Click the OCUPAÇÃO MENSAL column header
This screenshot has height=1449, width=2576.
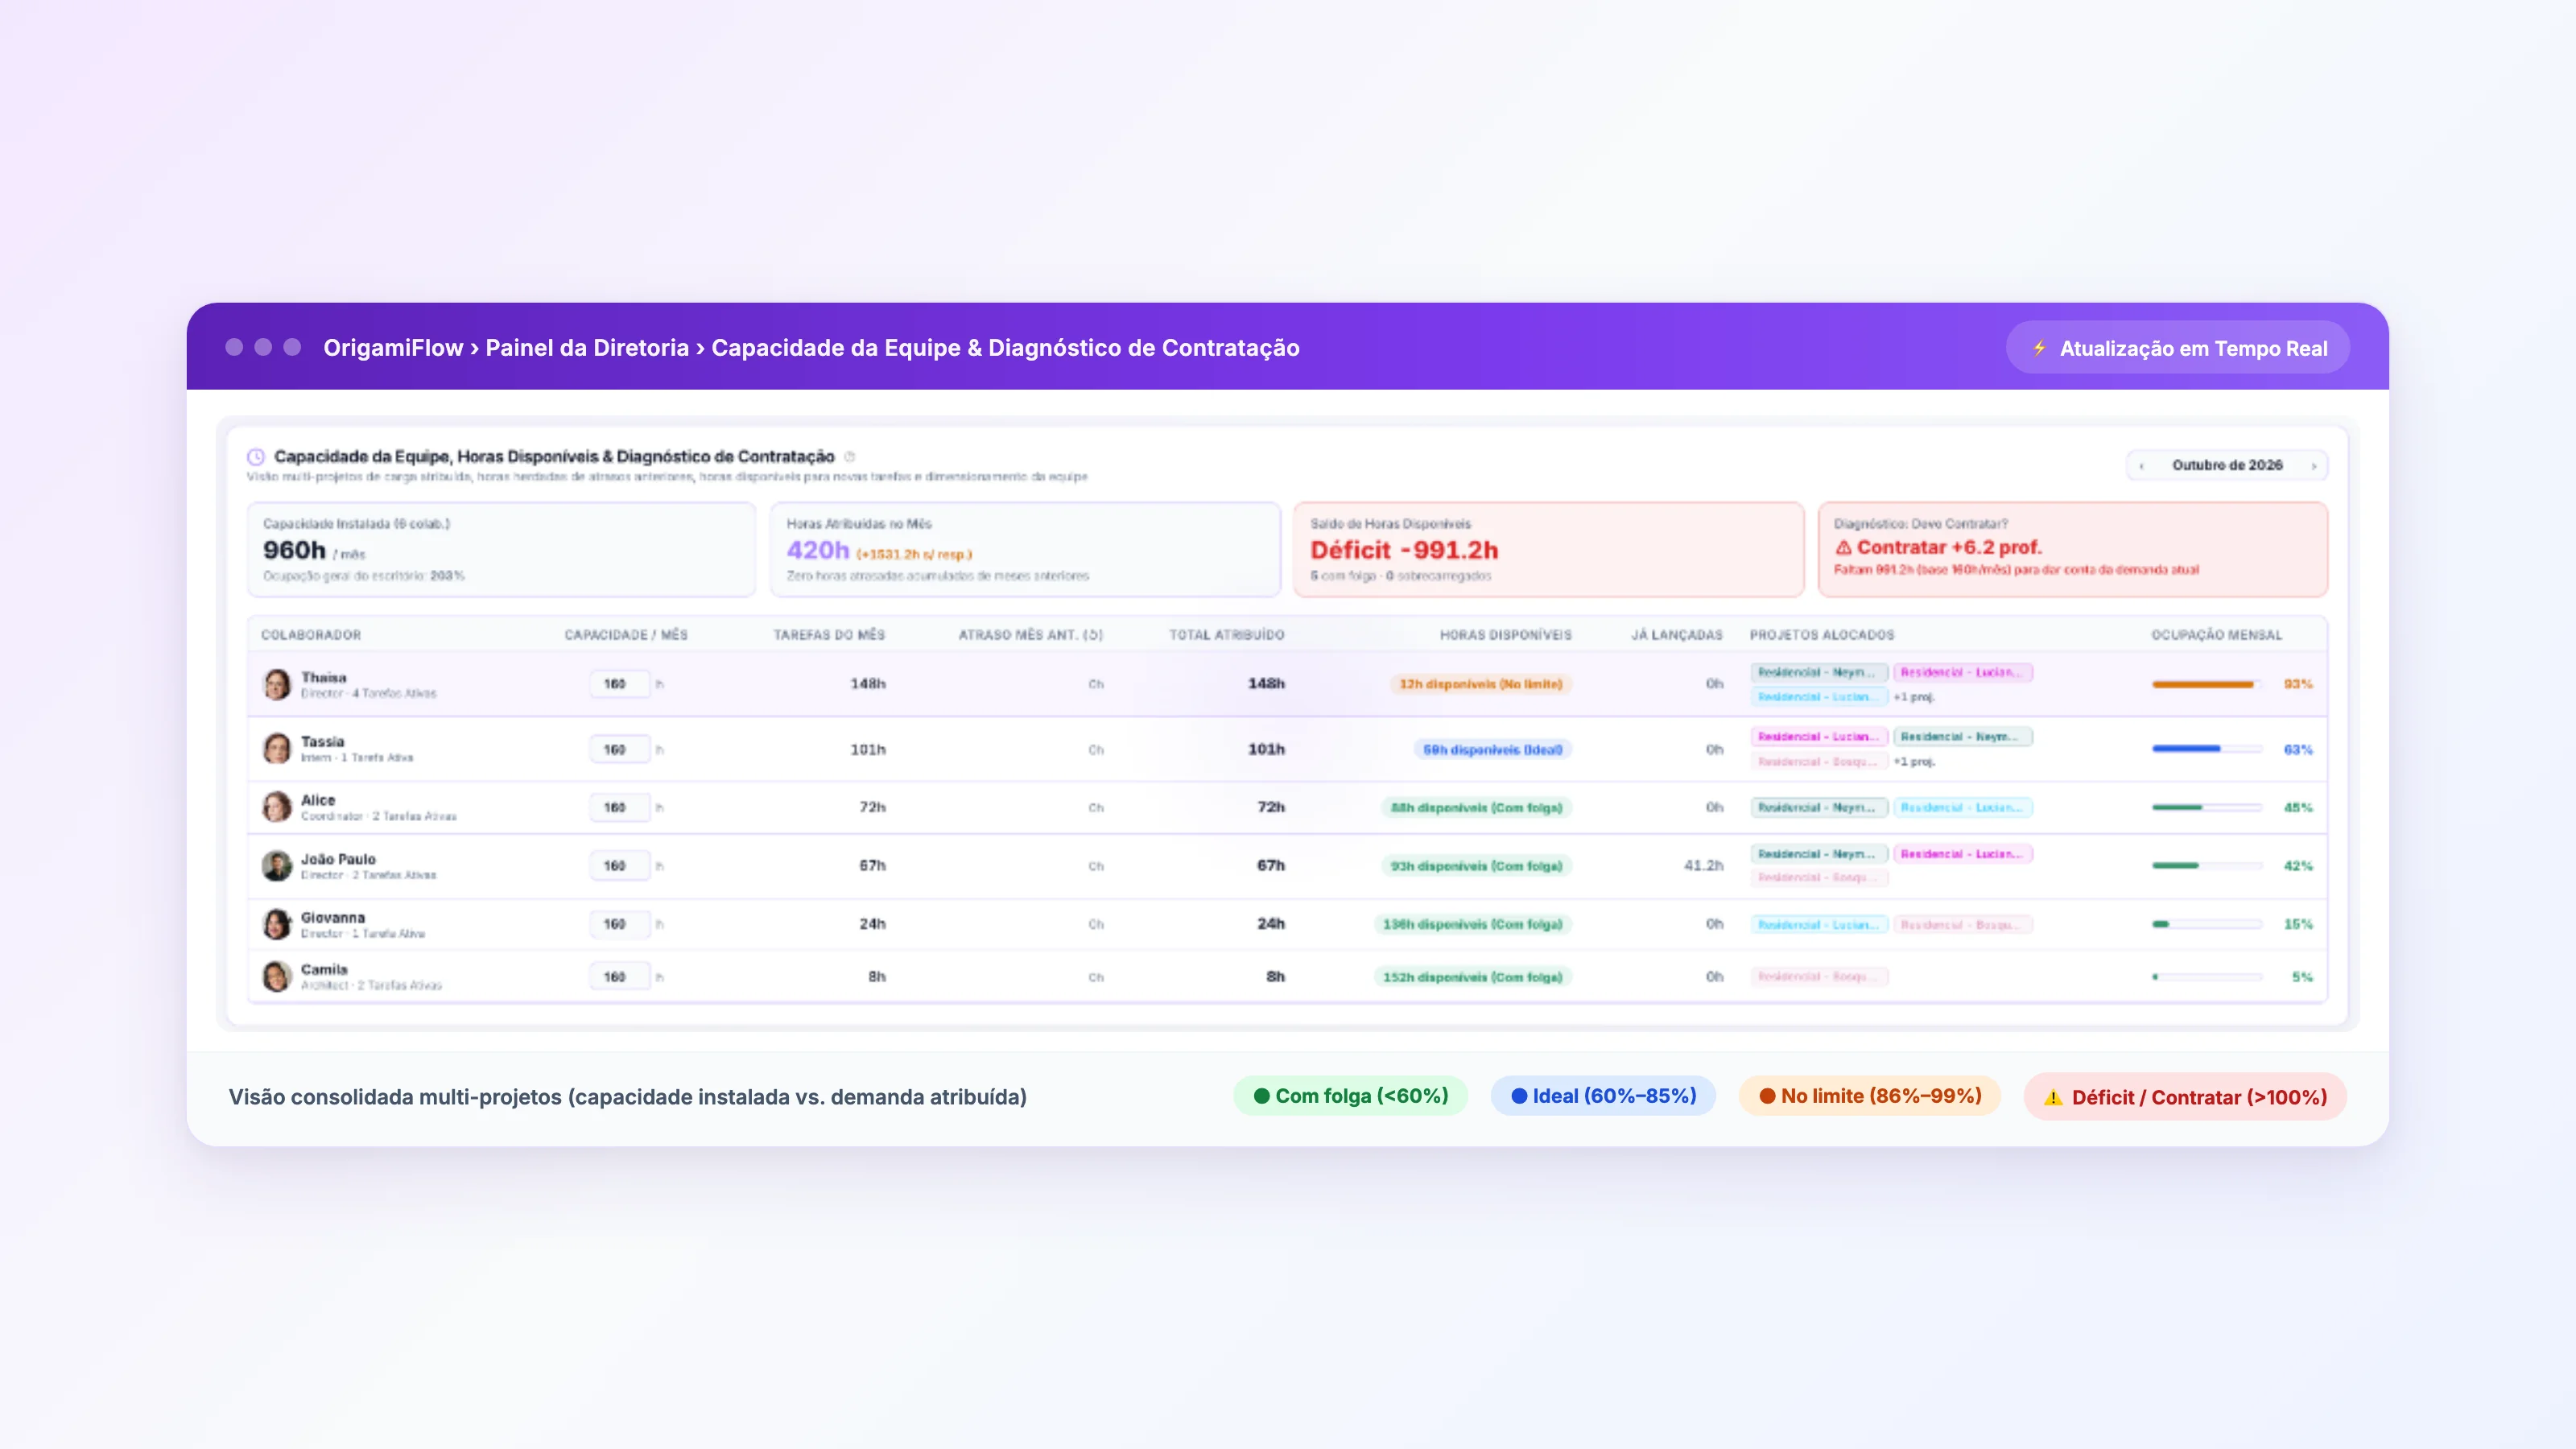(x=2216, y=635)
